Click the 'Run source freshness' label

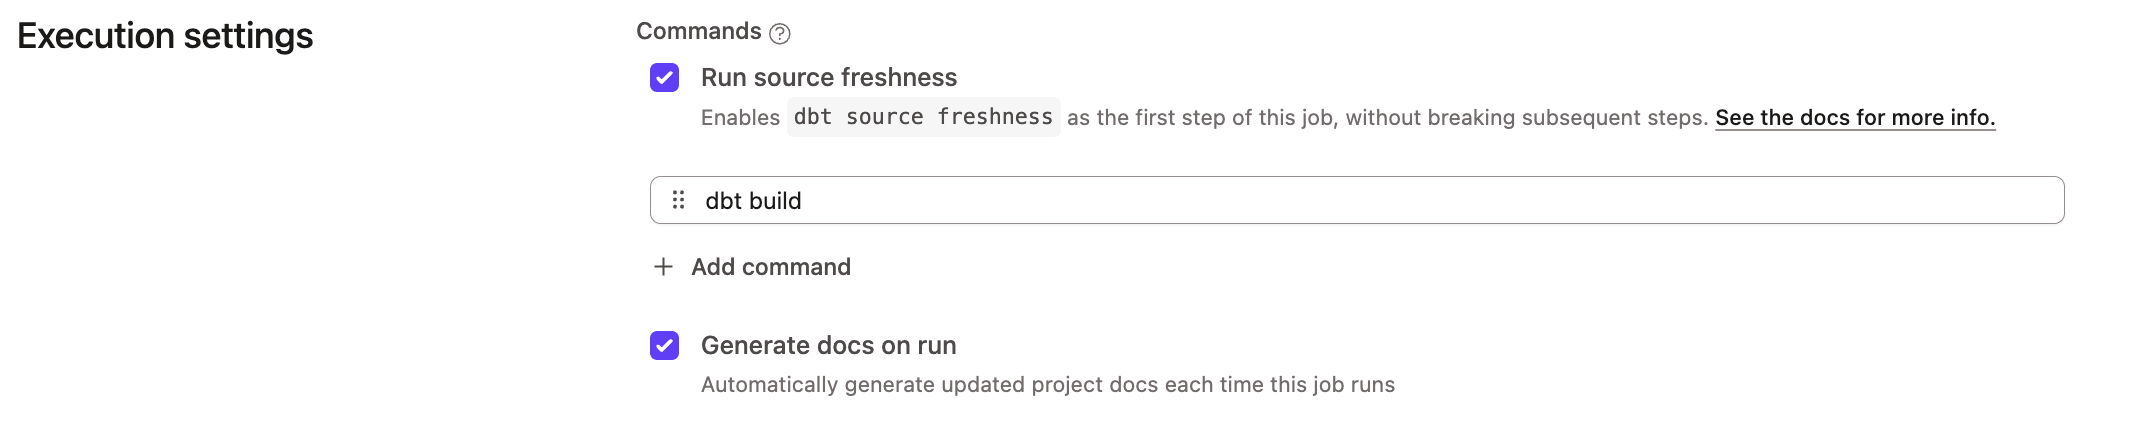click(829, 77)
